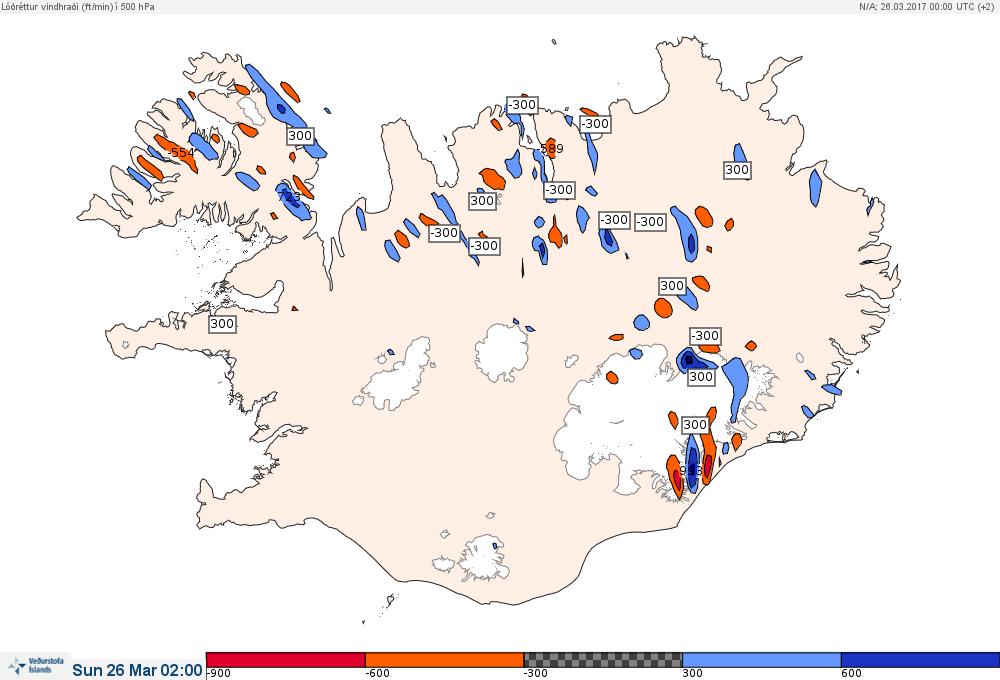Image resolution: width=1000 pixels, height=680 pixels.
Task: Click the white Hofsjökull glacier in central Iceland
Action: coord(502,352)
